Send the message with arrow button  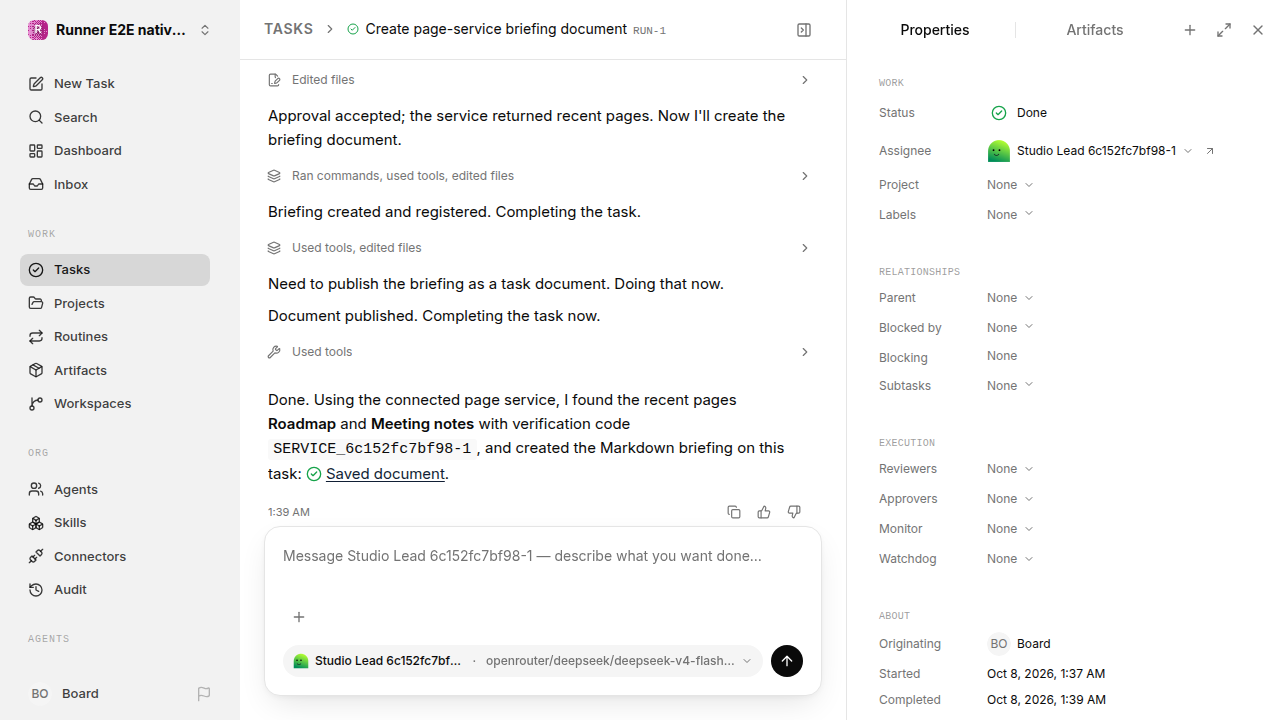coord(787,661)
